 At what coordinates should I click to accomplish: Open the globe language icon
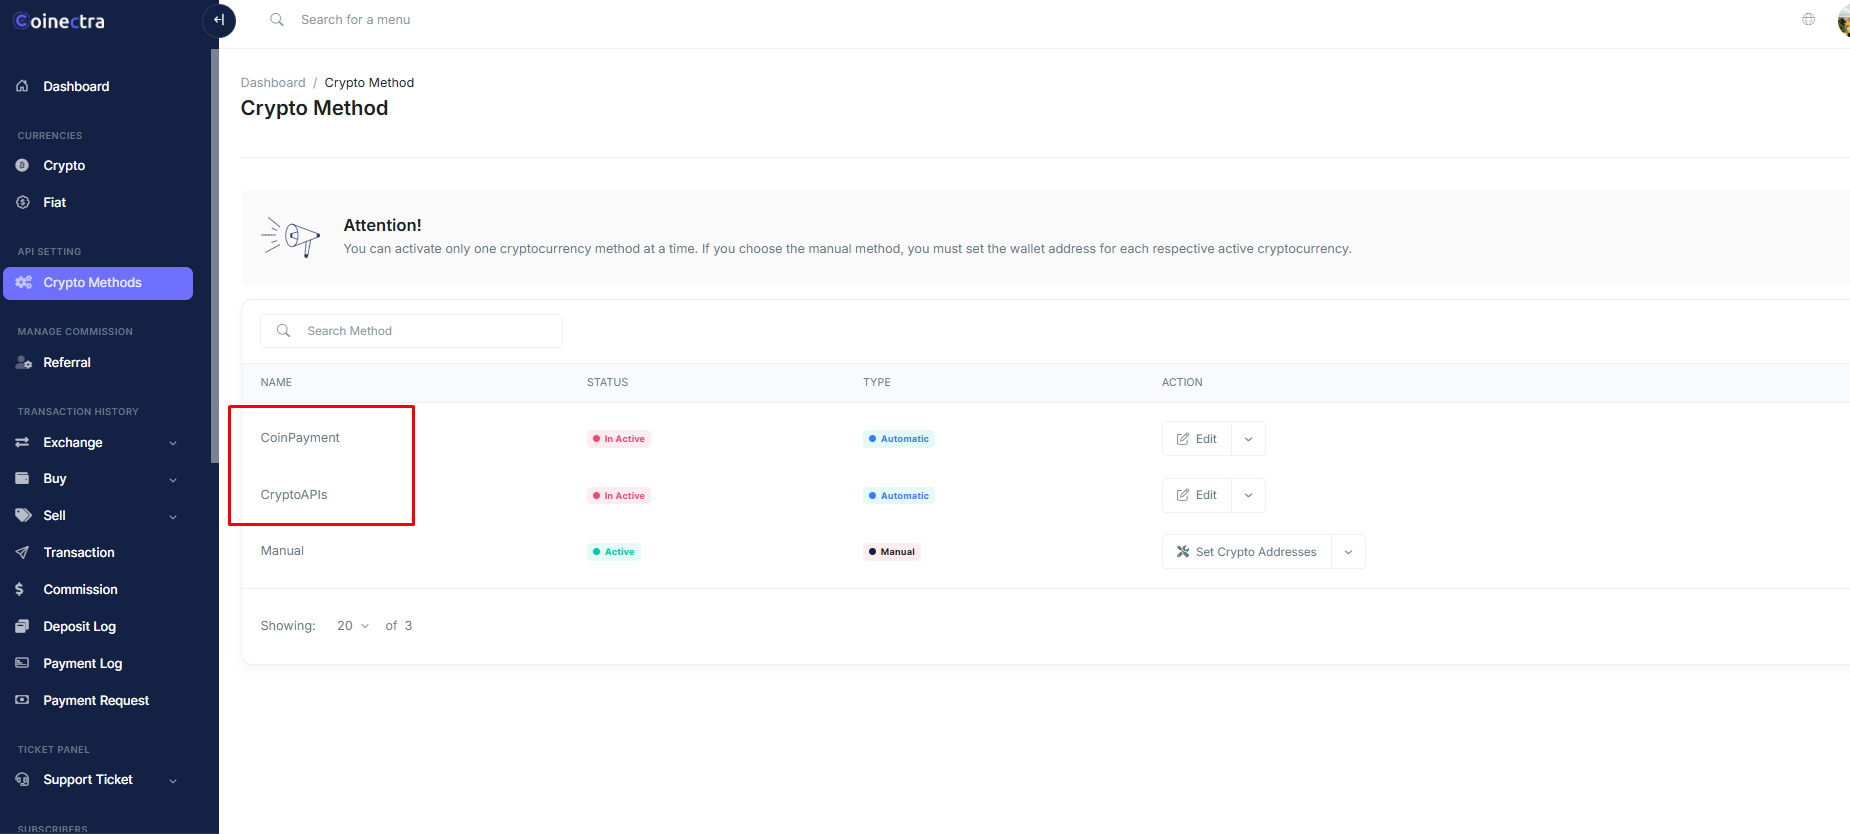tap(1808, 19)
